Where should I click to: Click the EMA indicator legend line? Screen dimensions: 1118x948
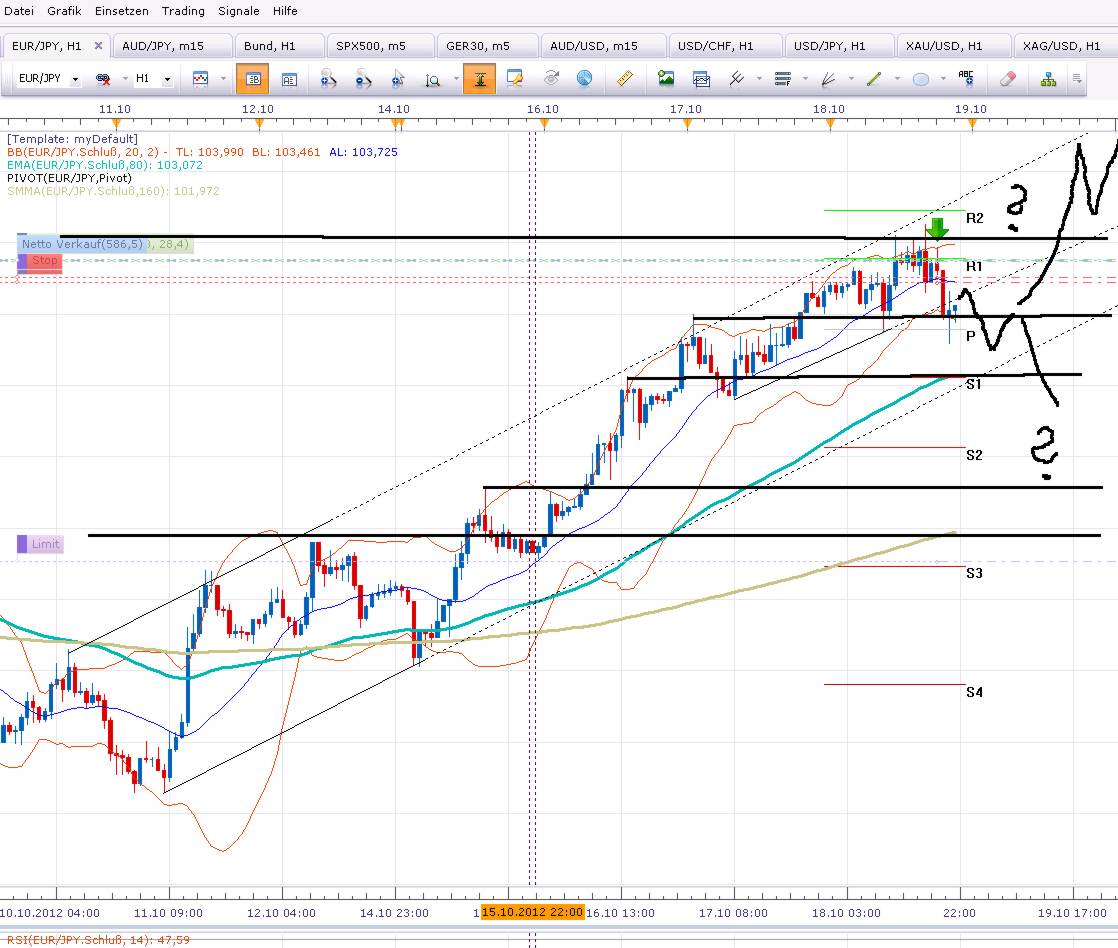click(x=105, y=165)
